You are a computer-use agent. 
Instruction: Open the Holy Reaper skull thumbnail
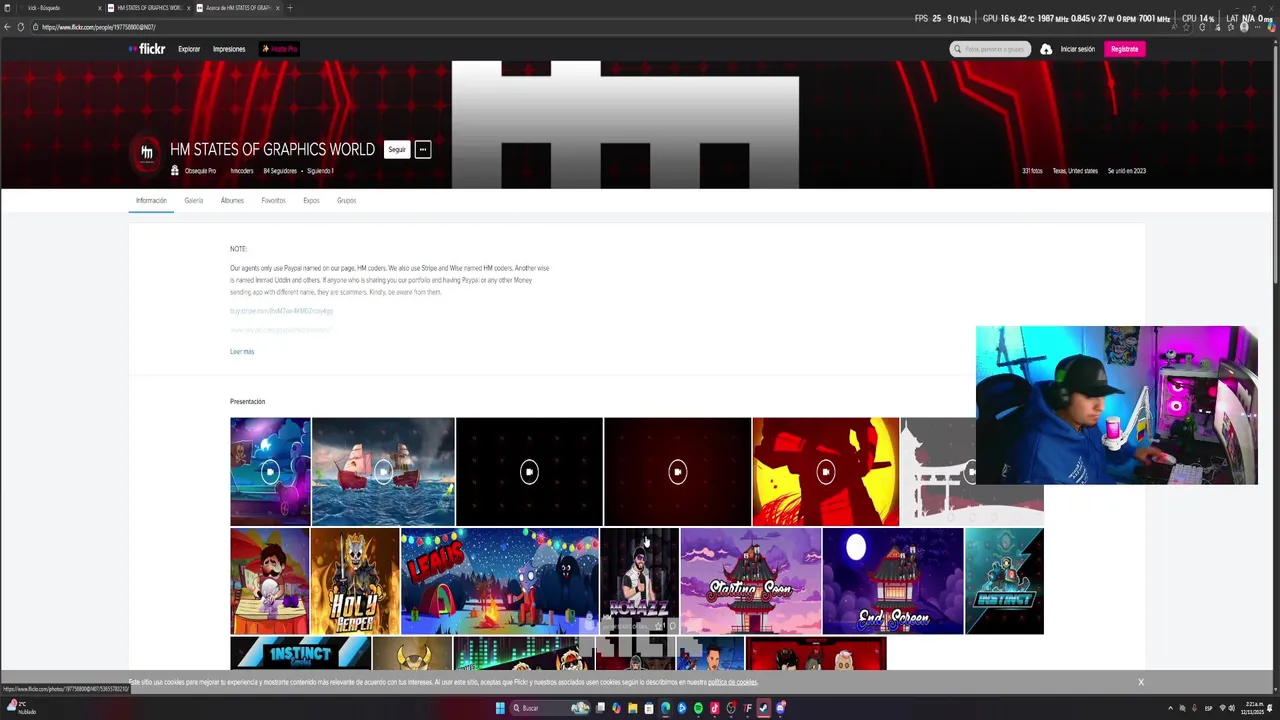(x=355, y=581)
